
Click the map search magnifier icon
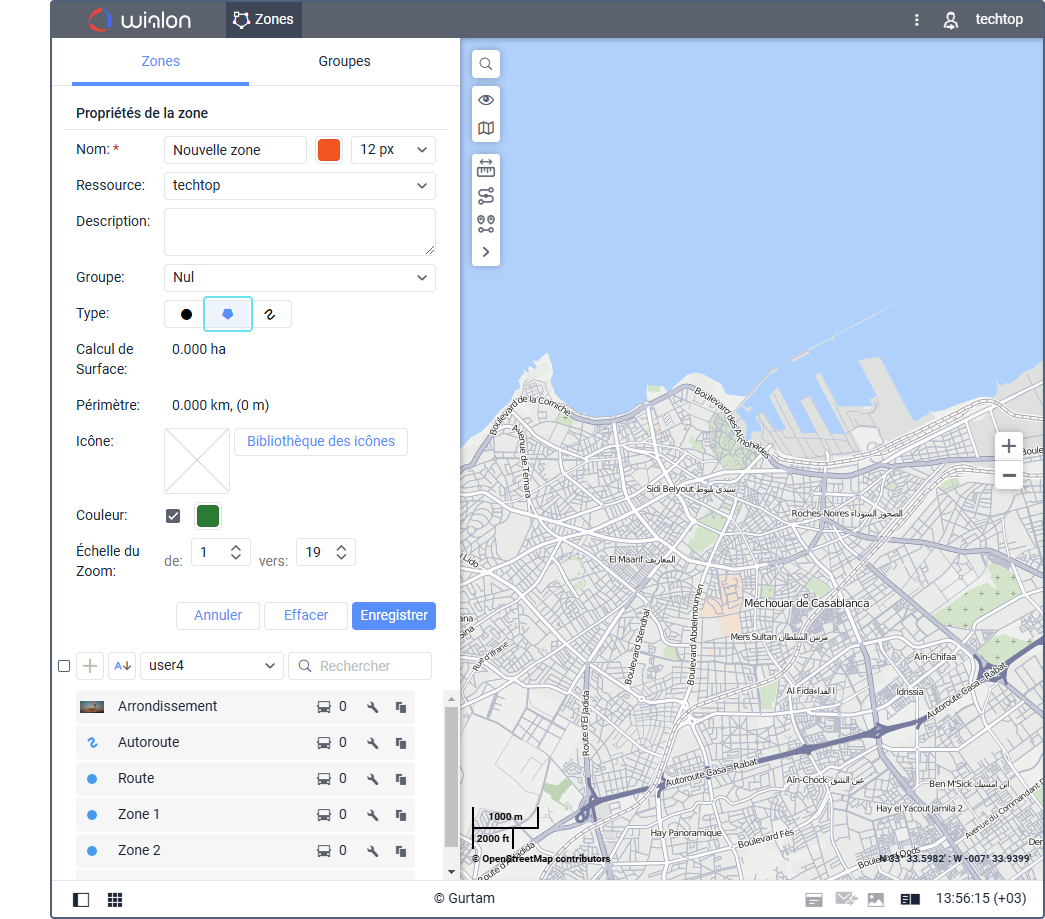point(486,64)
